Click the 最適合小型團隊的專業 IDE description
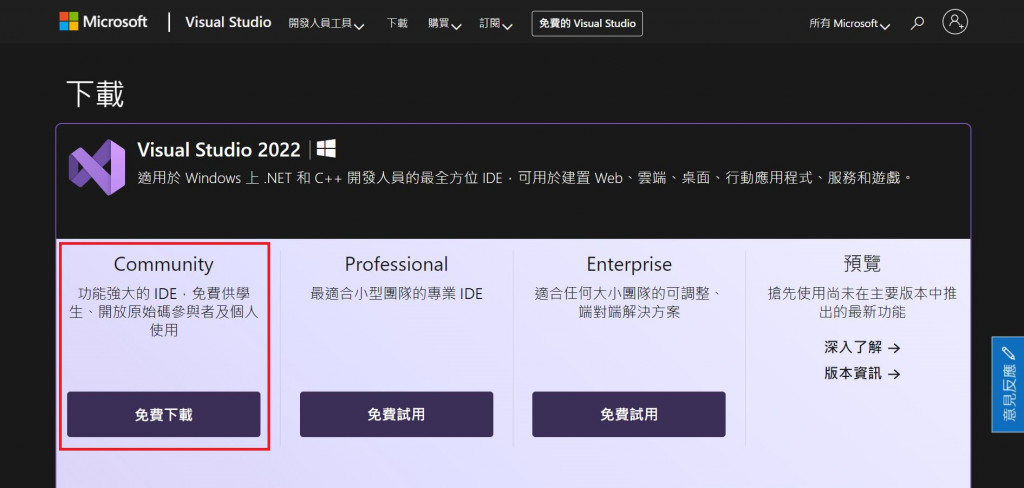The height and width of the screenshot is (488, 1024). click(x=396, y=294)
